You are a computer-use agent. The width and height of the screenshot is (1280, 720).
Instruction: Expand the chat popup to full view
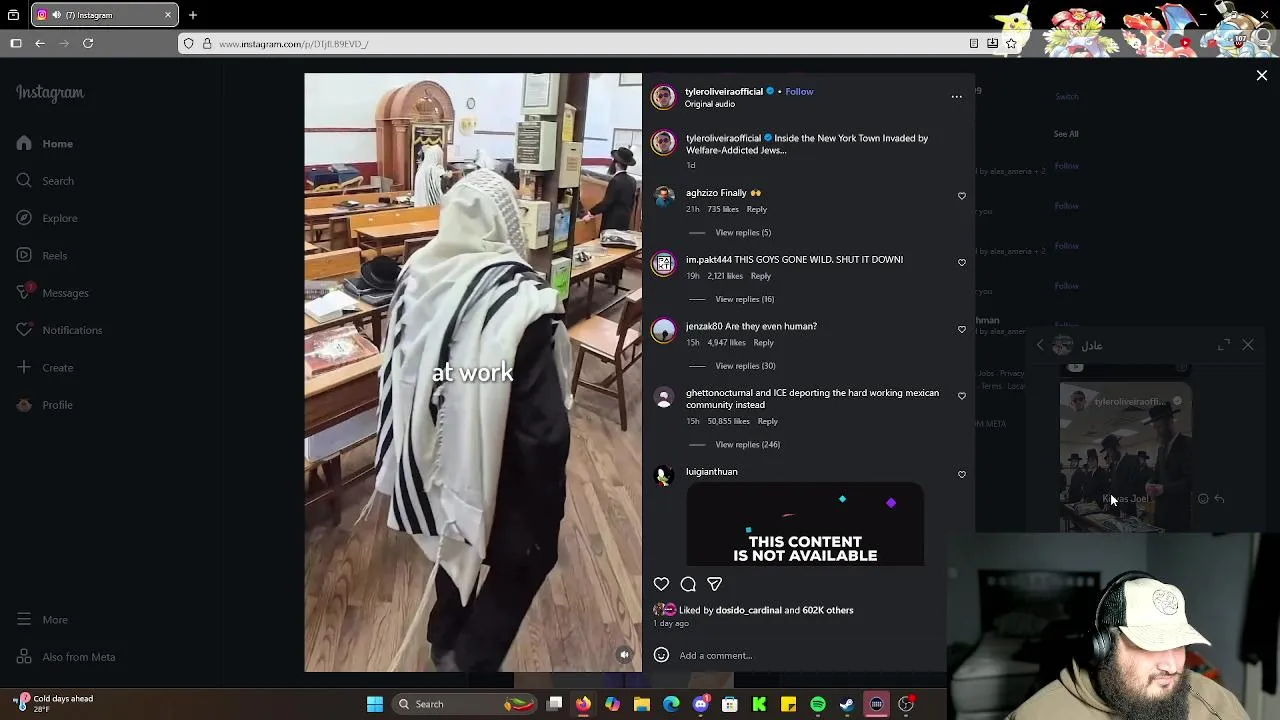[1224, 345]
